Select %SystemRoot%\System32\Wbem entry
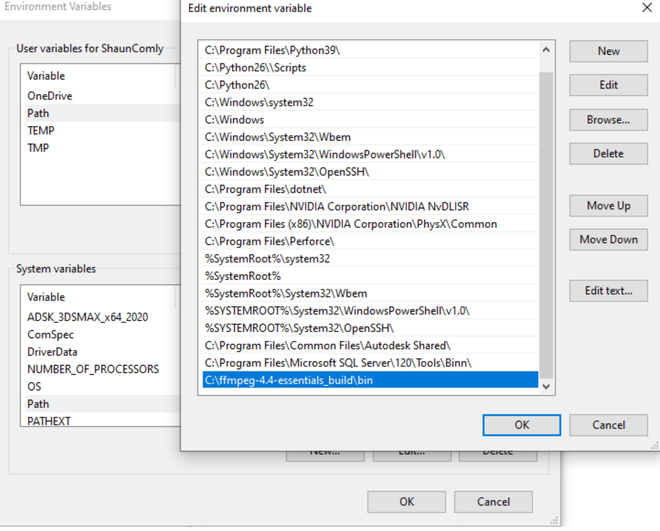 tap(370, 293)
